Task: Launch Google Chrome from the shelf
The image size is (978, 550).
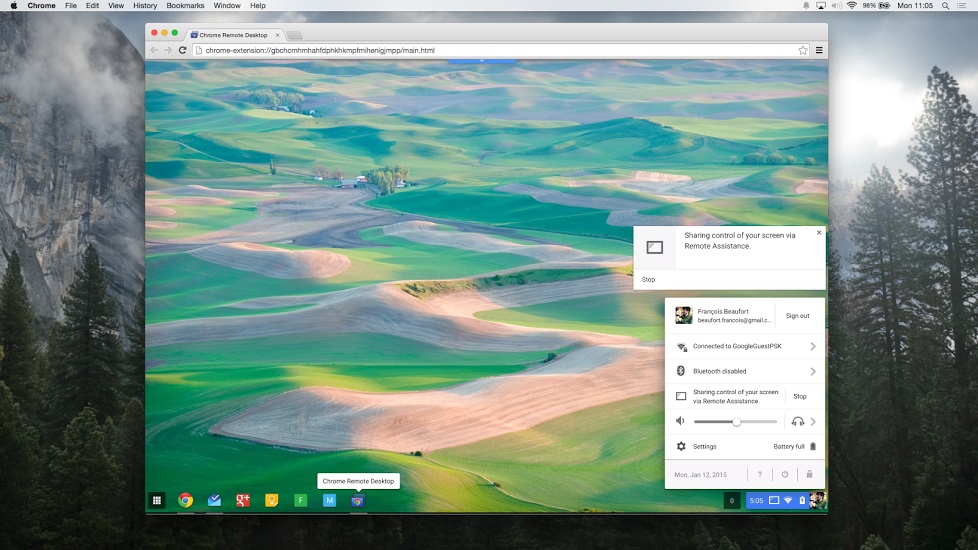Action: [x=185, y=500]
